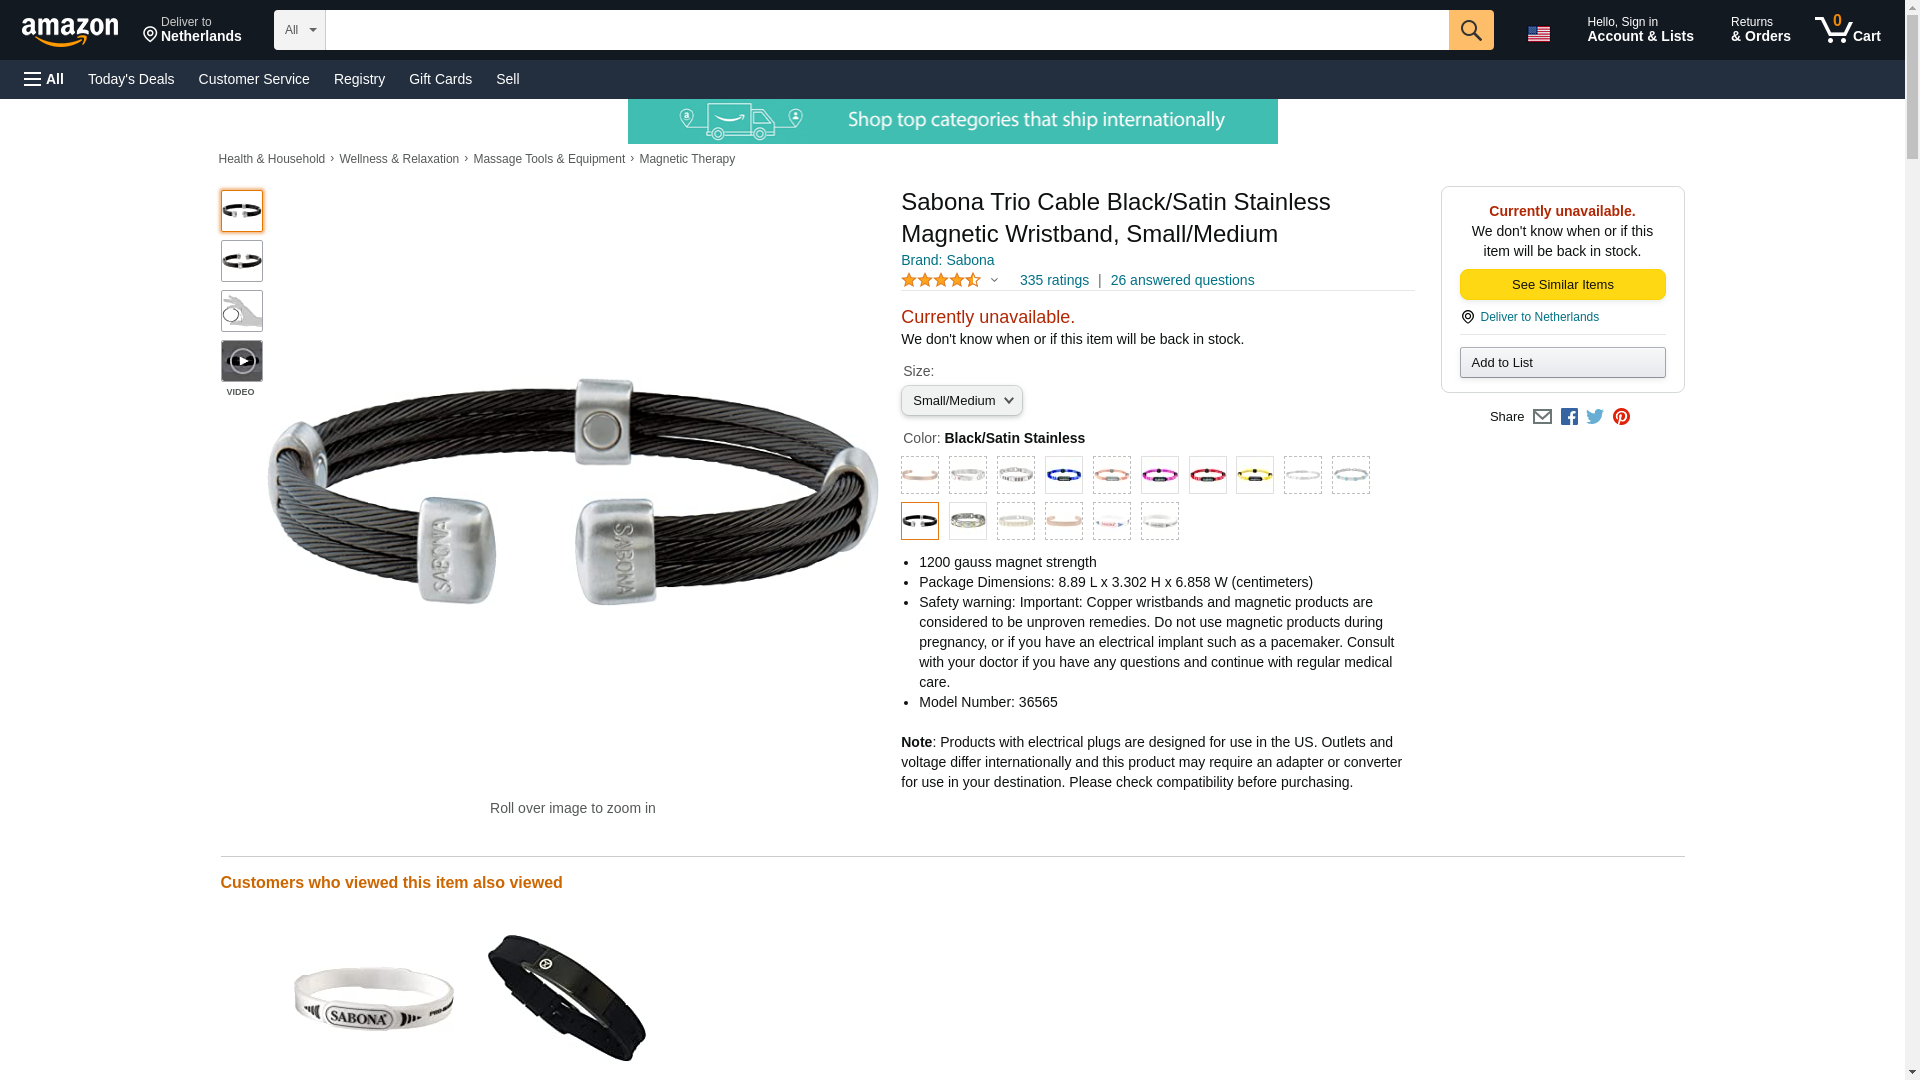Expand the star rating breakdown arrow
The height and width of the screenshot is (1080, 1920).
coord(993,281)
